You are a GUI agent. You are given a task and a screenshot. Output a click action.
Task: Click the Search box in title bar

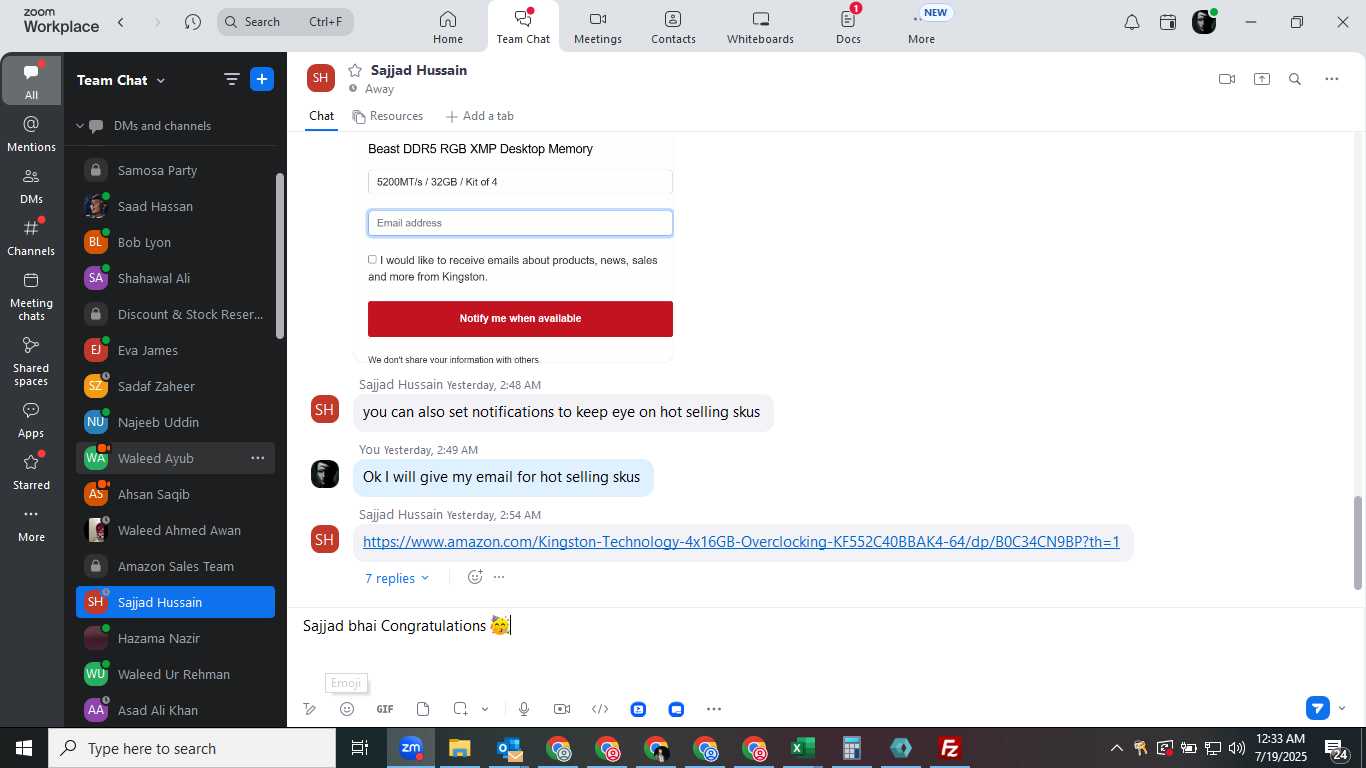(x=285, y=21)
